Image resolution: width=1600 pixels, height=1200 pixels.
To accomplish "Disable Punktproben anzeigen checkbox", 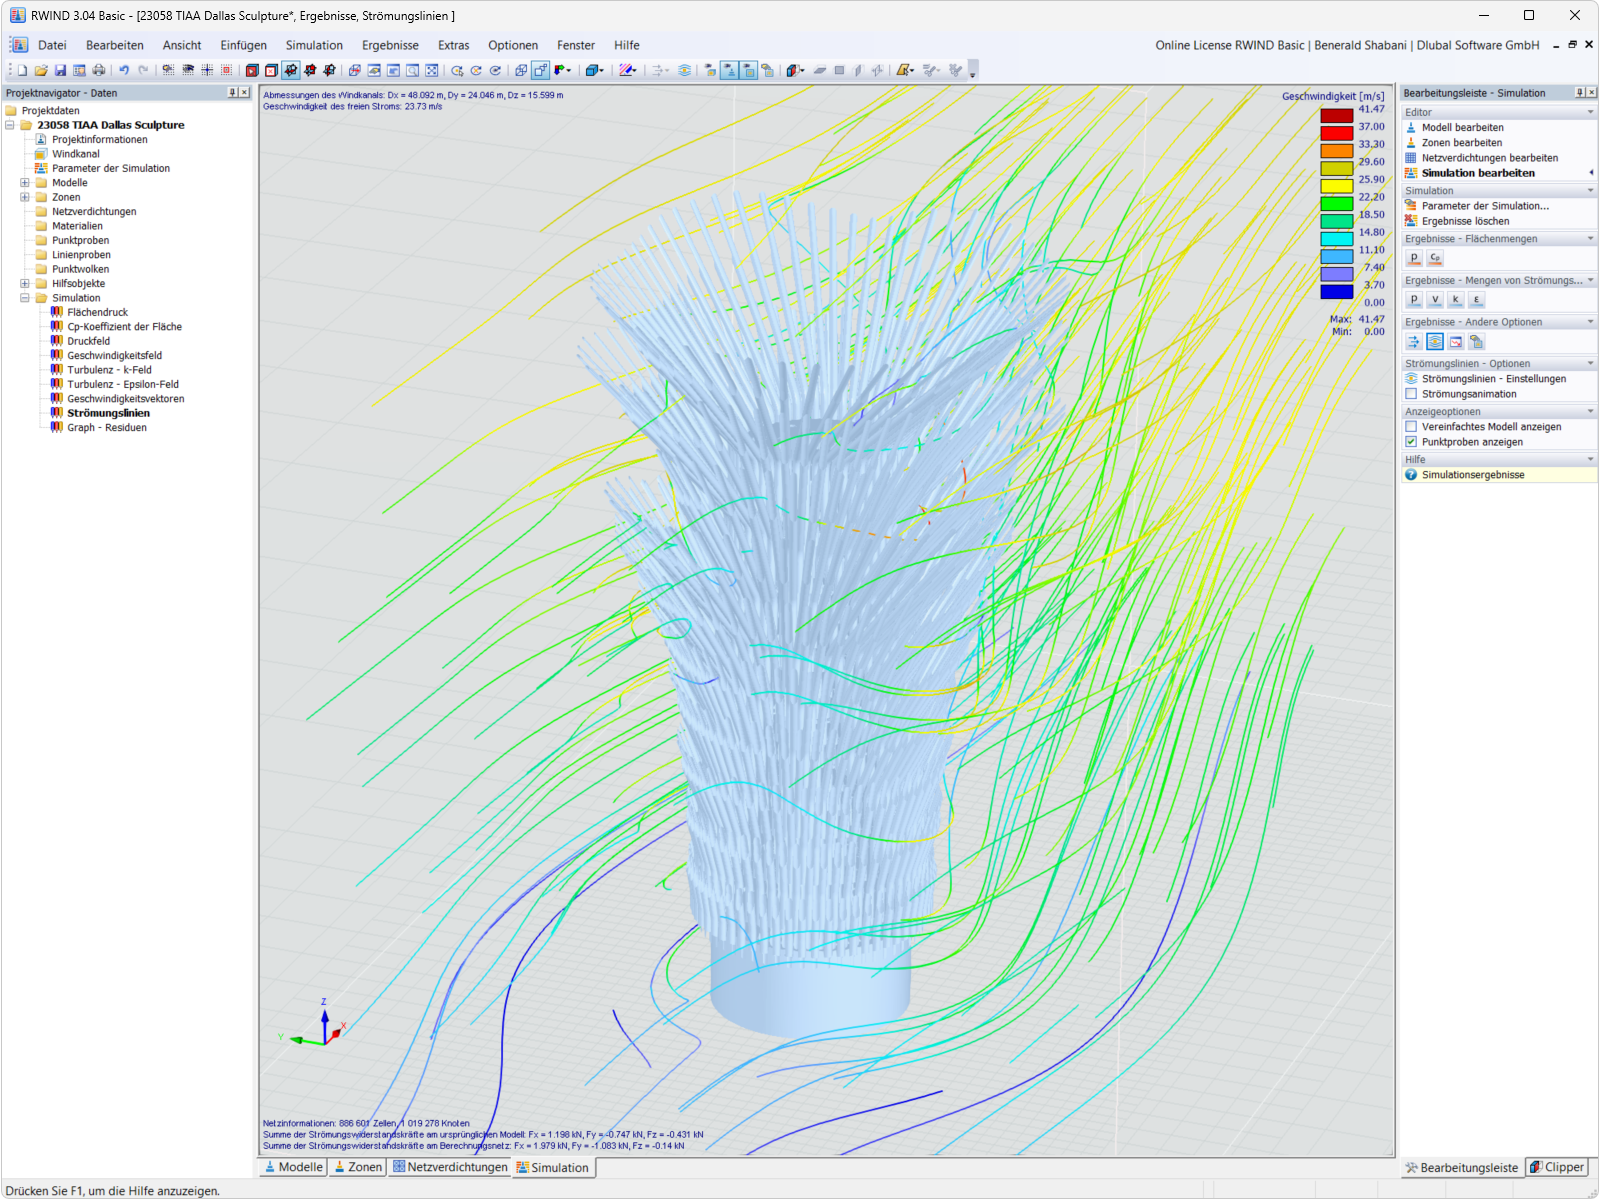I will coord(1413,441).
